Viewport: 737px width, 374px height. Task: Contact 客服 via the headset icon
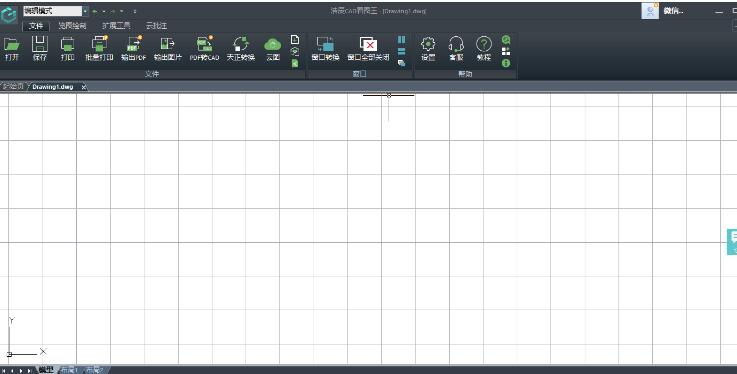pos(456,49)
